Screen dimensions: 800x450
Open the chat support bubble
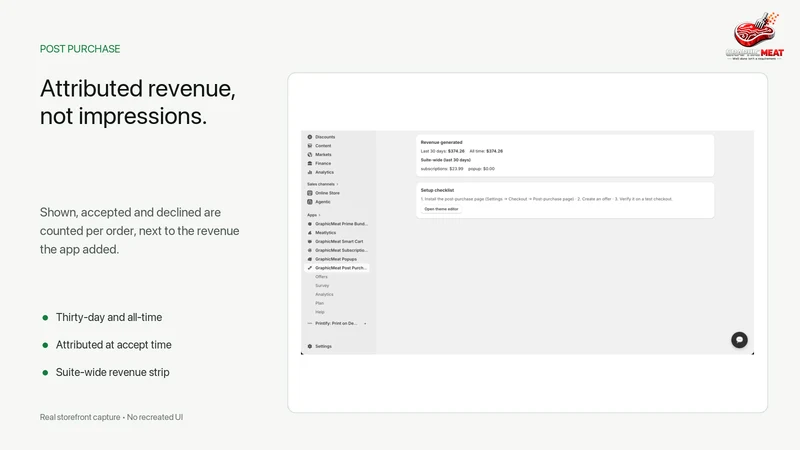click(x=739, y=340)
